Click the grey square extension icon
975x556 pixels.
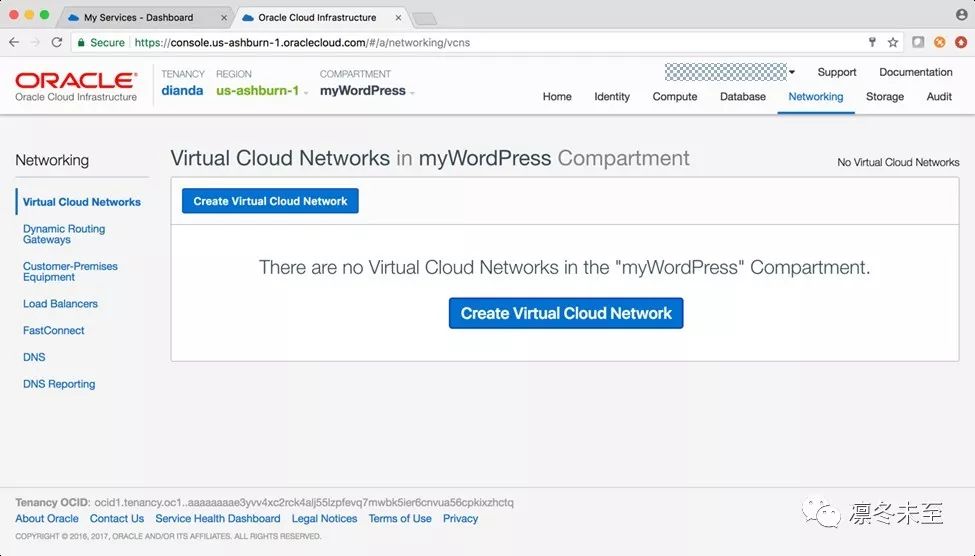[x=918, y=42]
